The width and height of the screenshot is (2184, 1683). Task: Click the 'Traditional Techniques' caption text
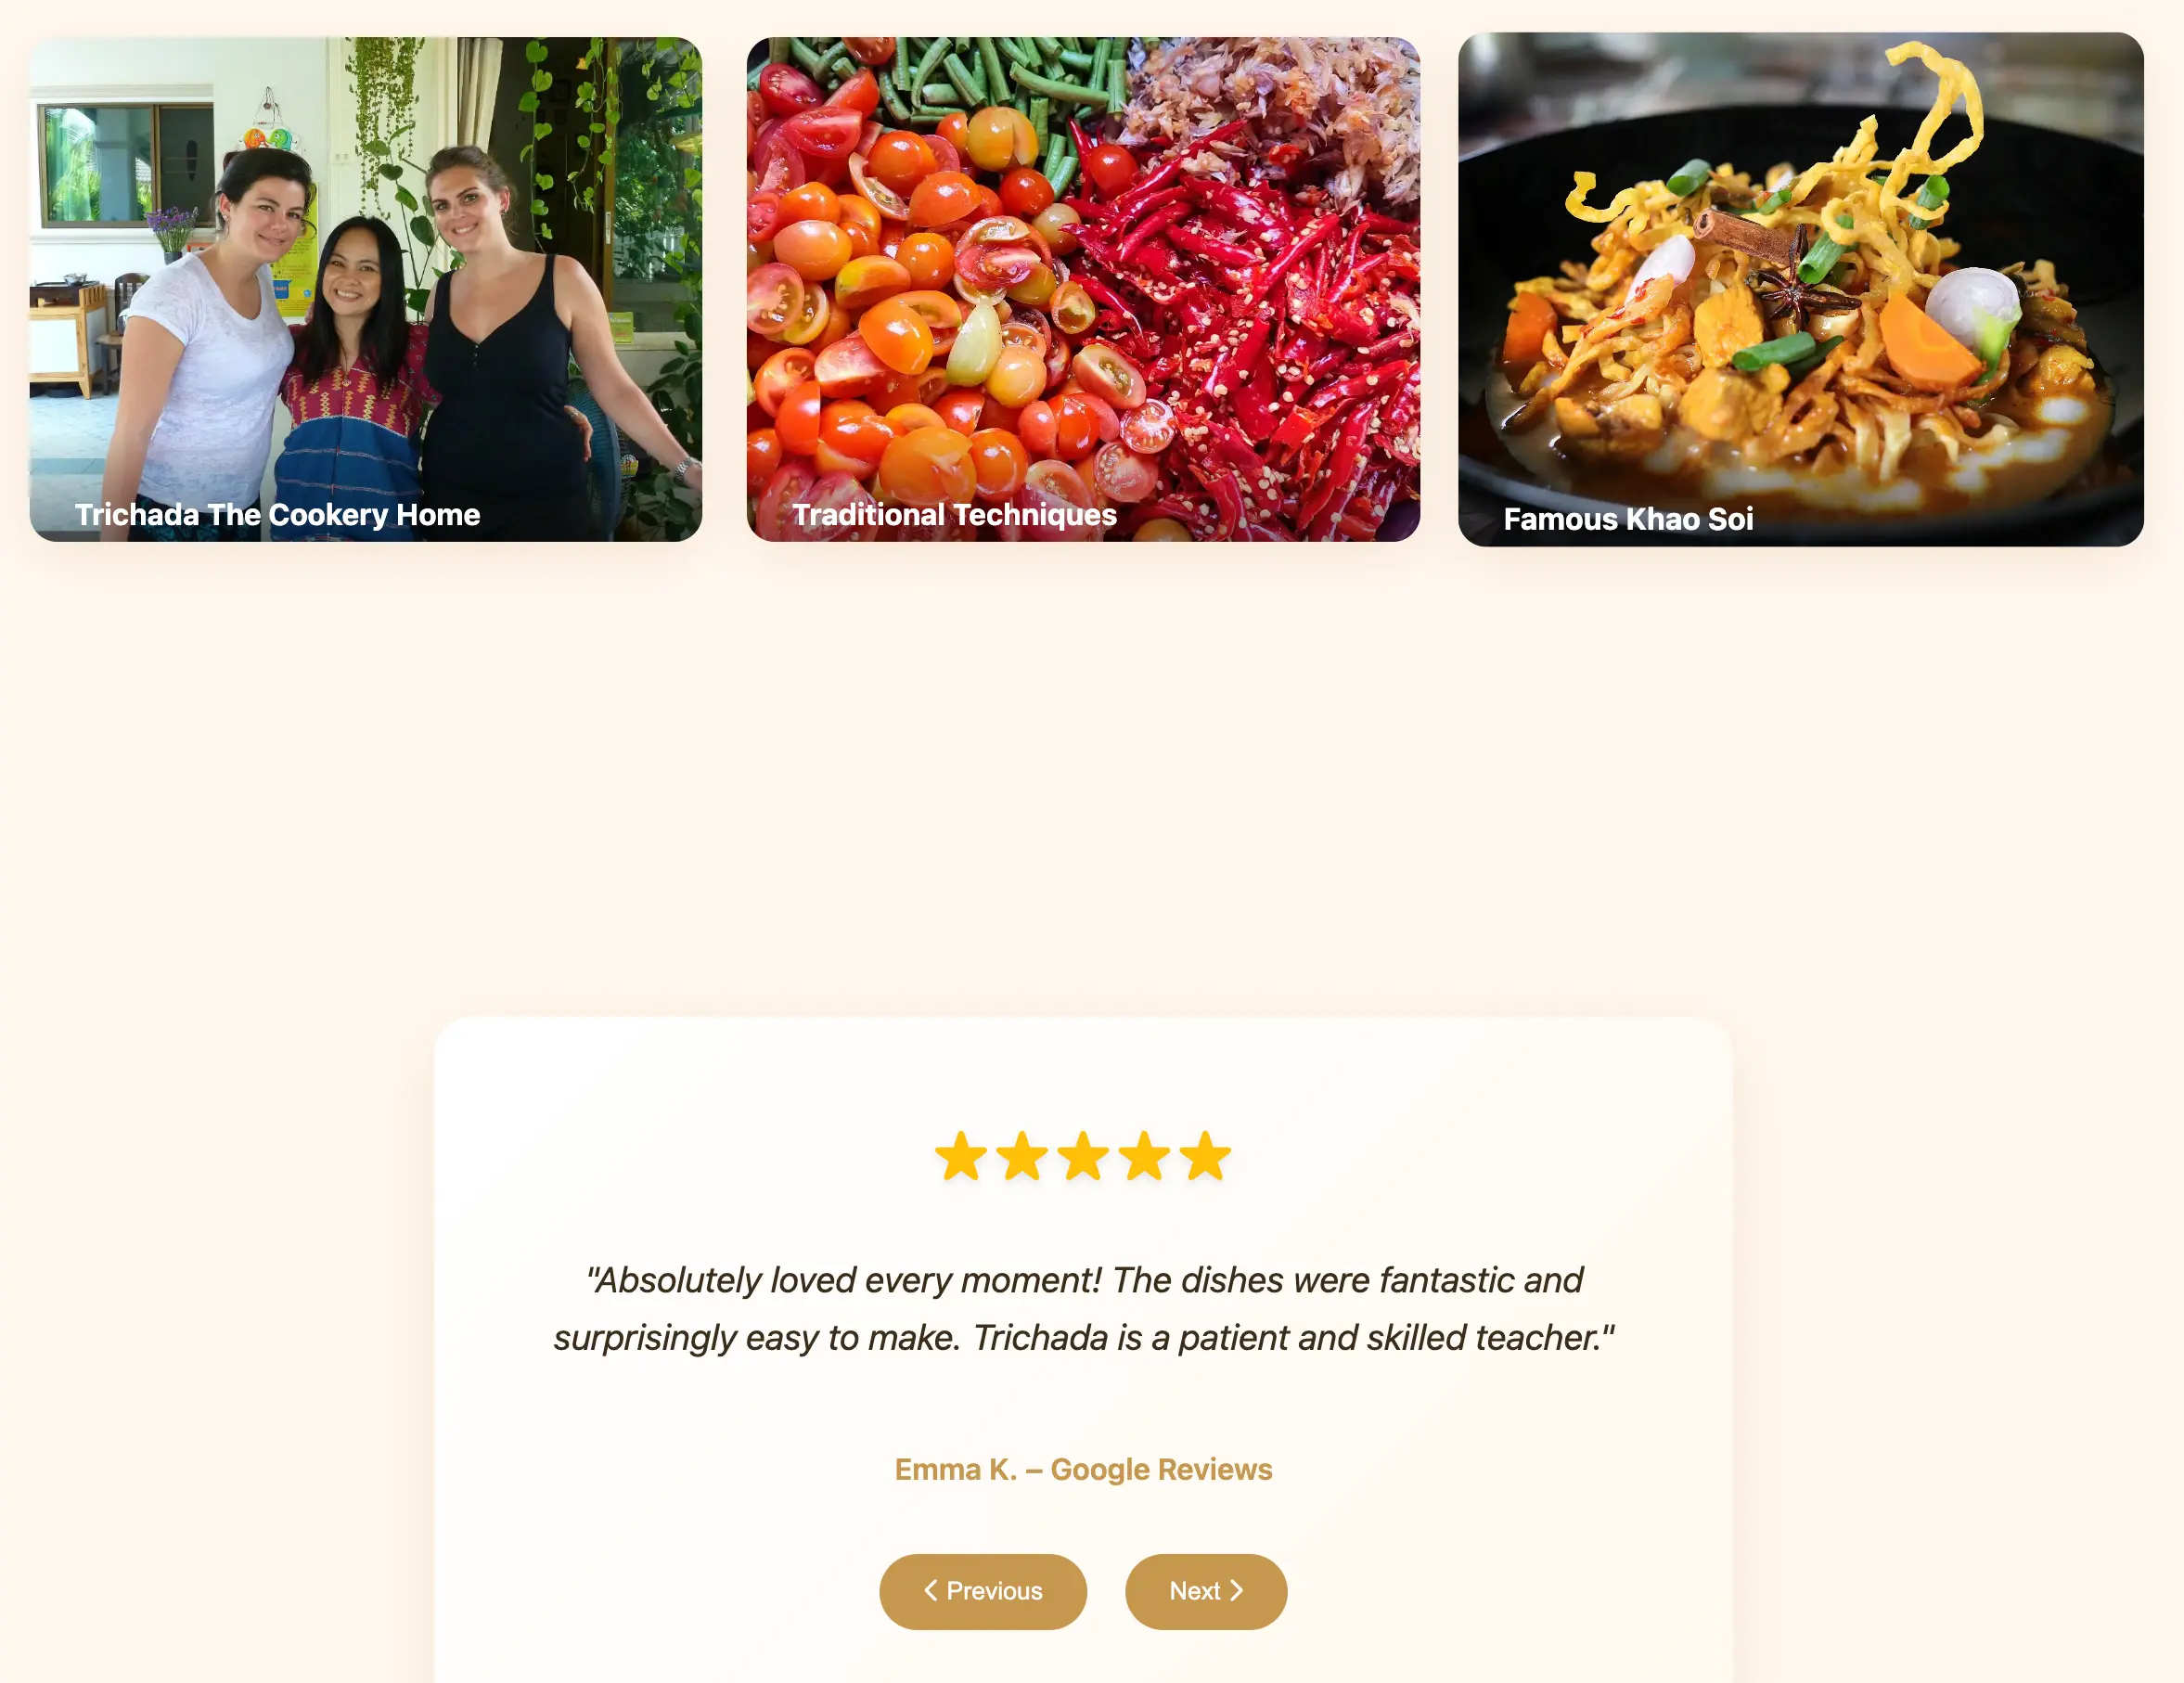tap(954, 514)
